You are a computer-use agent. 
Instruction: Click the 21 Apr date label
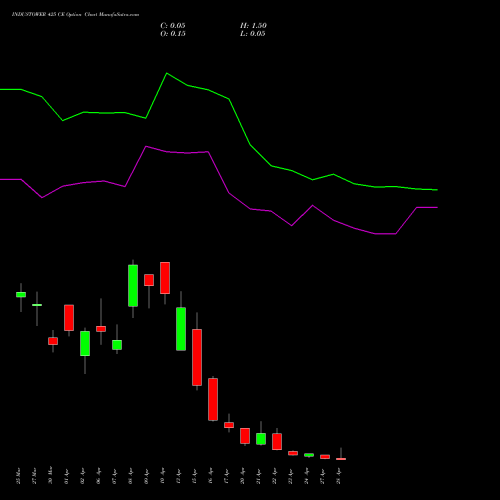point(258,476)
